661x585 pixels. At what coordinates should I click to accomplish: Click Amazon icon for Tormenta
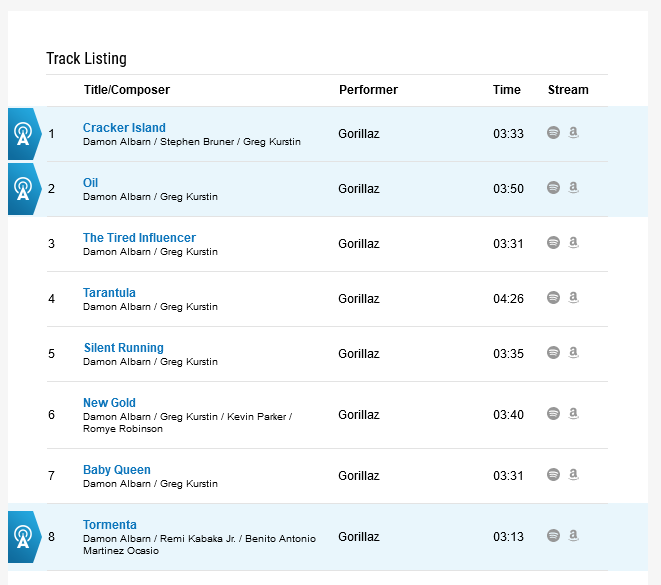[574, 535]
